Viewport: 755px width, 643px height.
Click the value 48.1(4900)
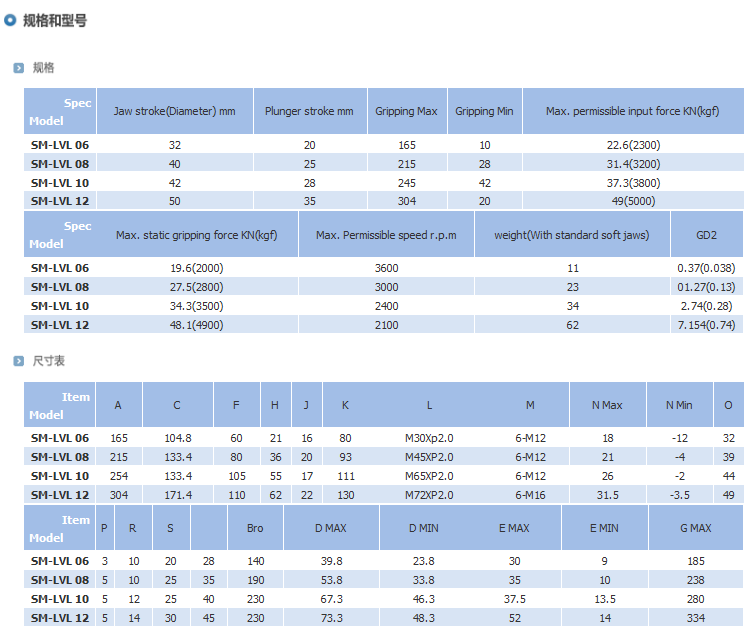196,325
